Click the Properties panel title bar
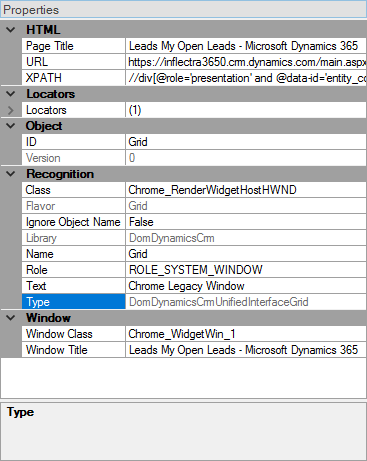367x461 pixels. 183,9
